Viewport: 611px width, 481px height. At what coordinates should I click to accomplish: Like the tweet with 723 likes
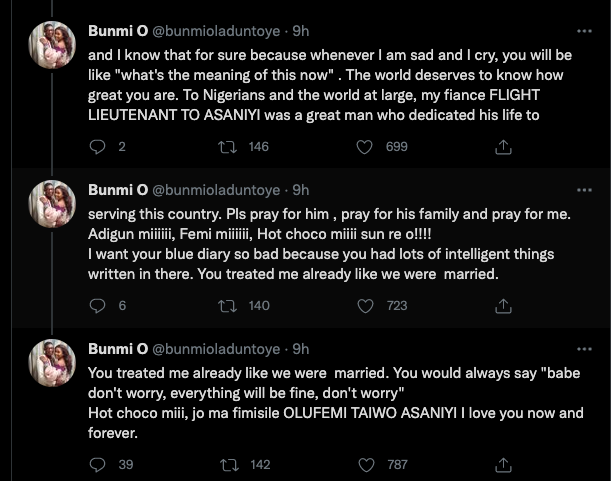367,306
